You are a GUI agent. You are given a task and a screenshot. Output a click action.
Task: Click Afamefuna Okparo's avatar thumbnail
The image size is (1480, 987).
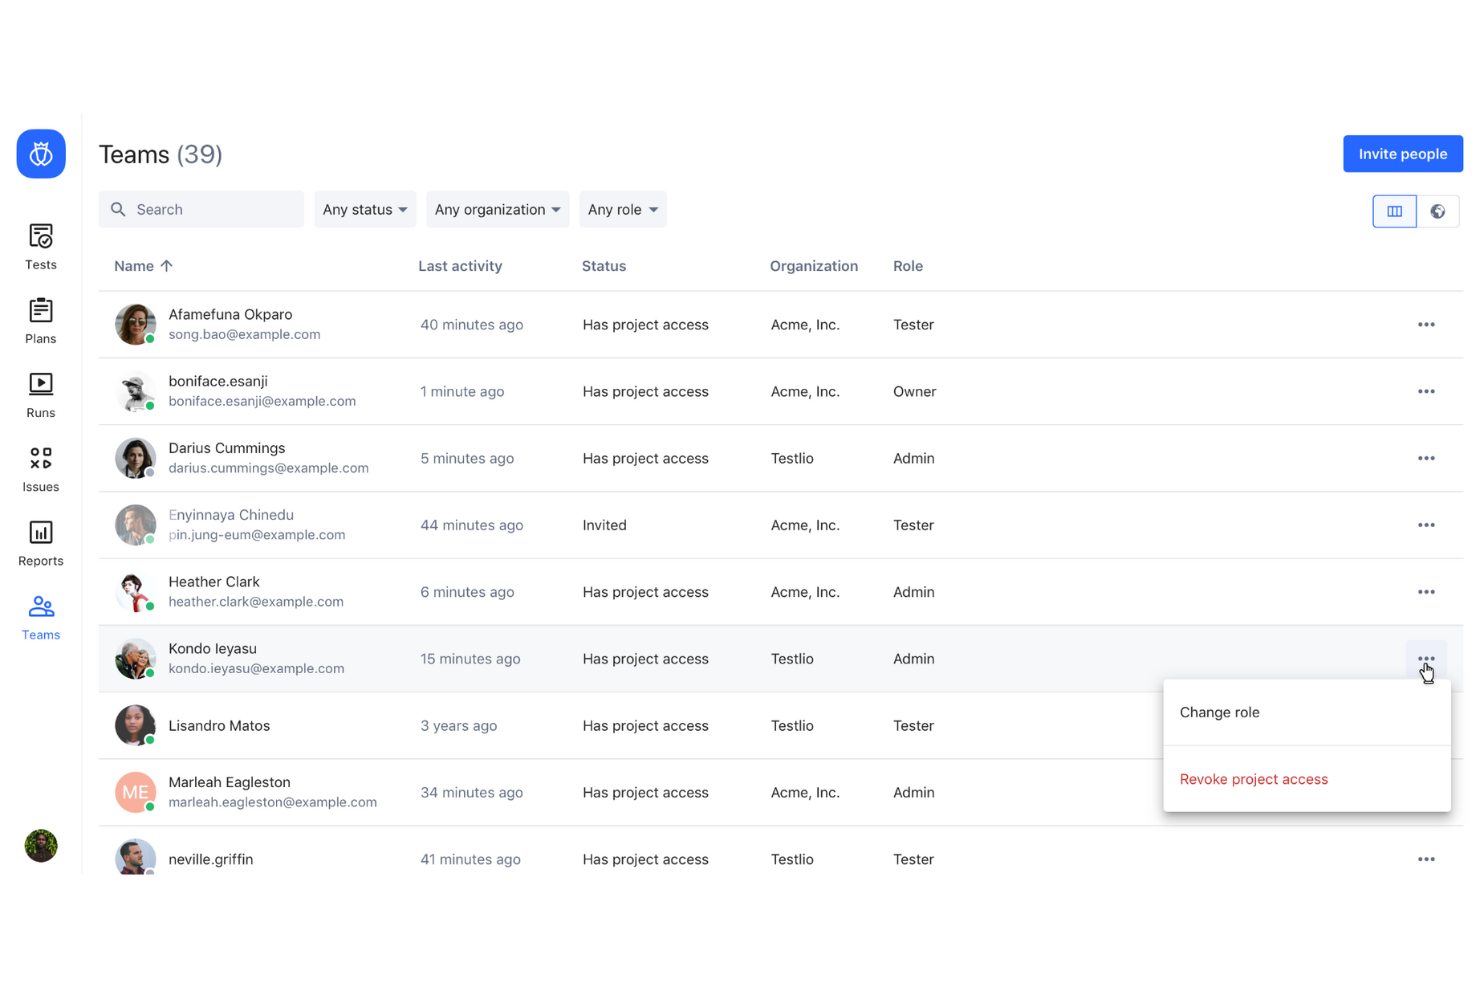pyautogui.click(x=135, y=324)
